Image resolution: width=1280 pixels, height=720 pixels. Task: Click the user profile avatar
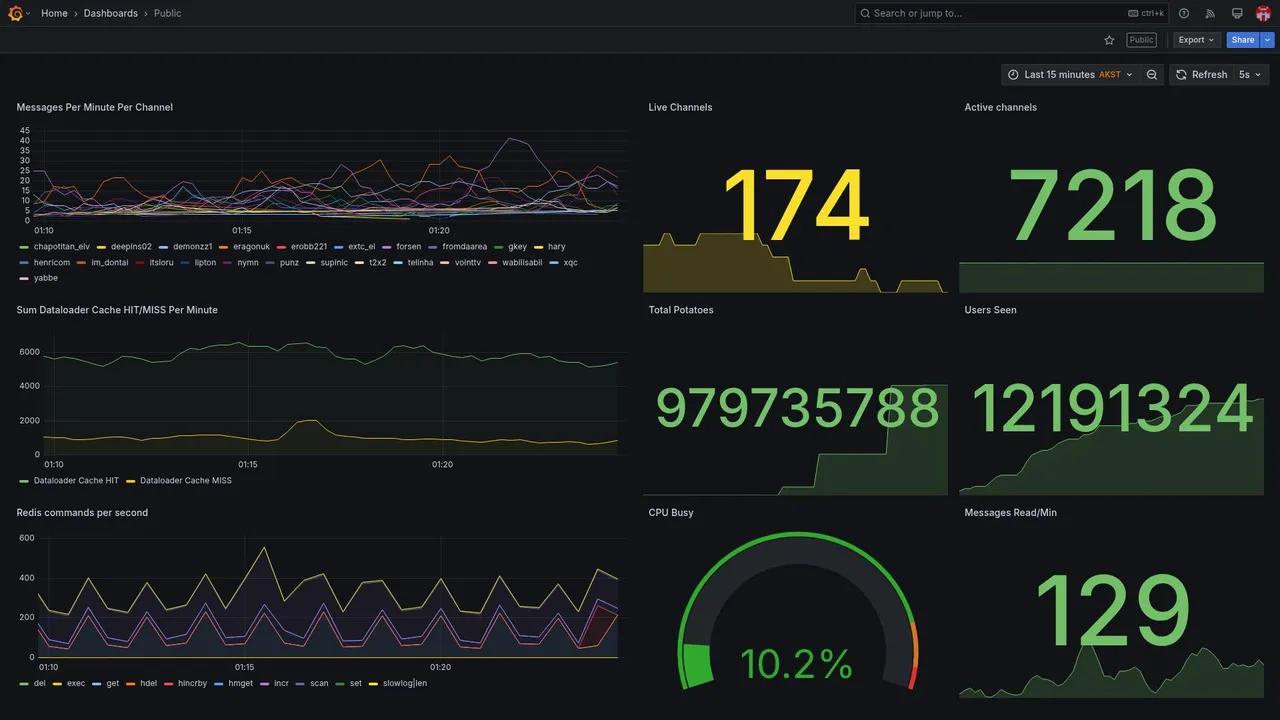1263,13
